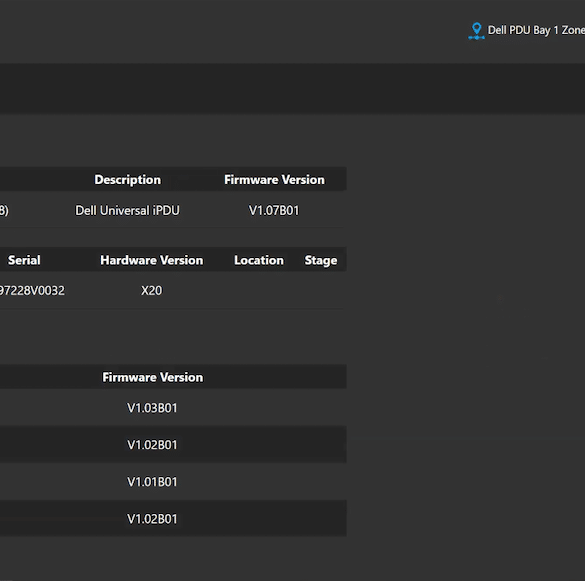Select hardware version X20
Screen dimensions: 585x581
pyautogui.click(x=151, y=290)
